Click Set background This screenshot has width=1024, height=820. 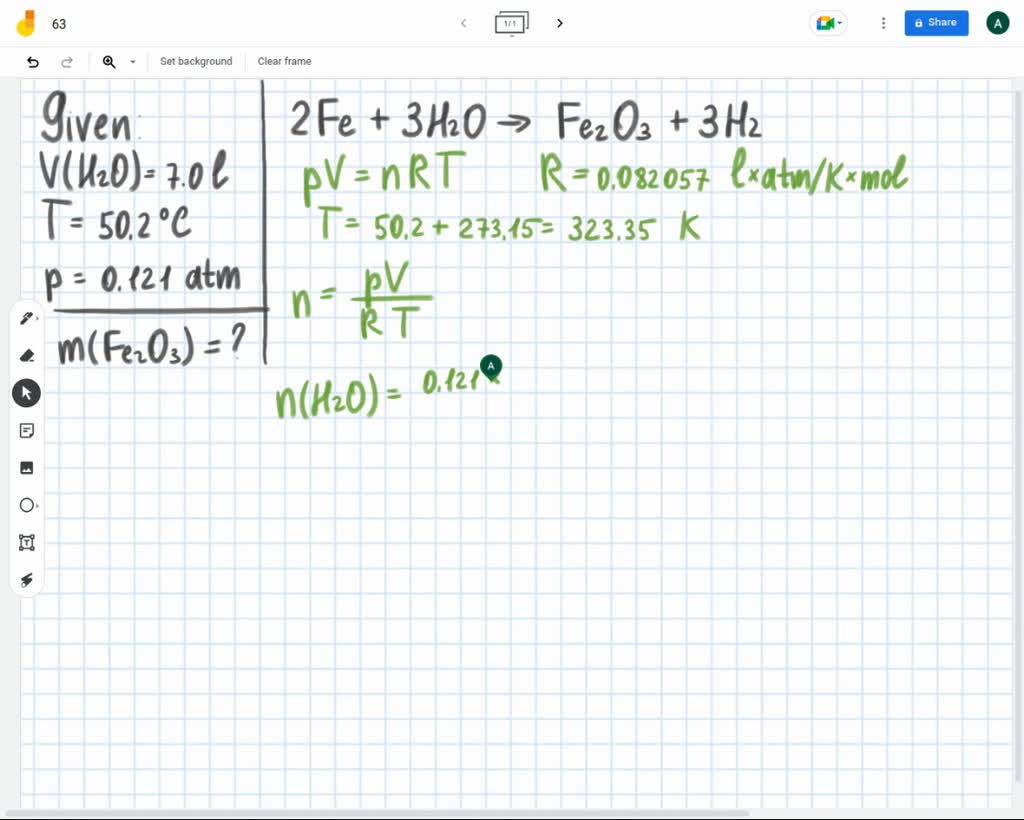[x=196, y=61]
